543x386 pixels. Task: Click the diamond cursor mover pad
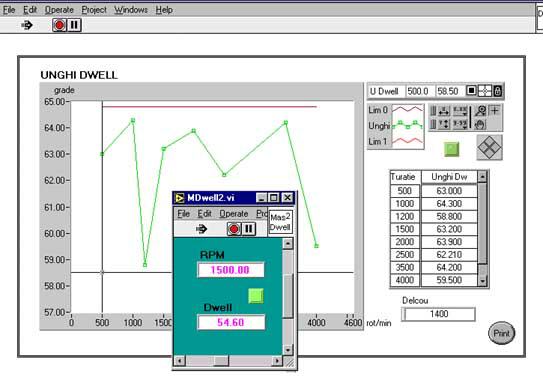tap(489, 147)
